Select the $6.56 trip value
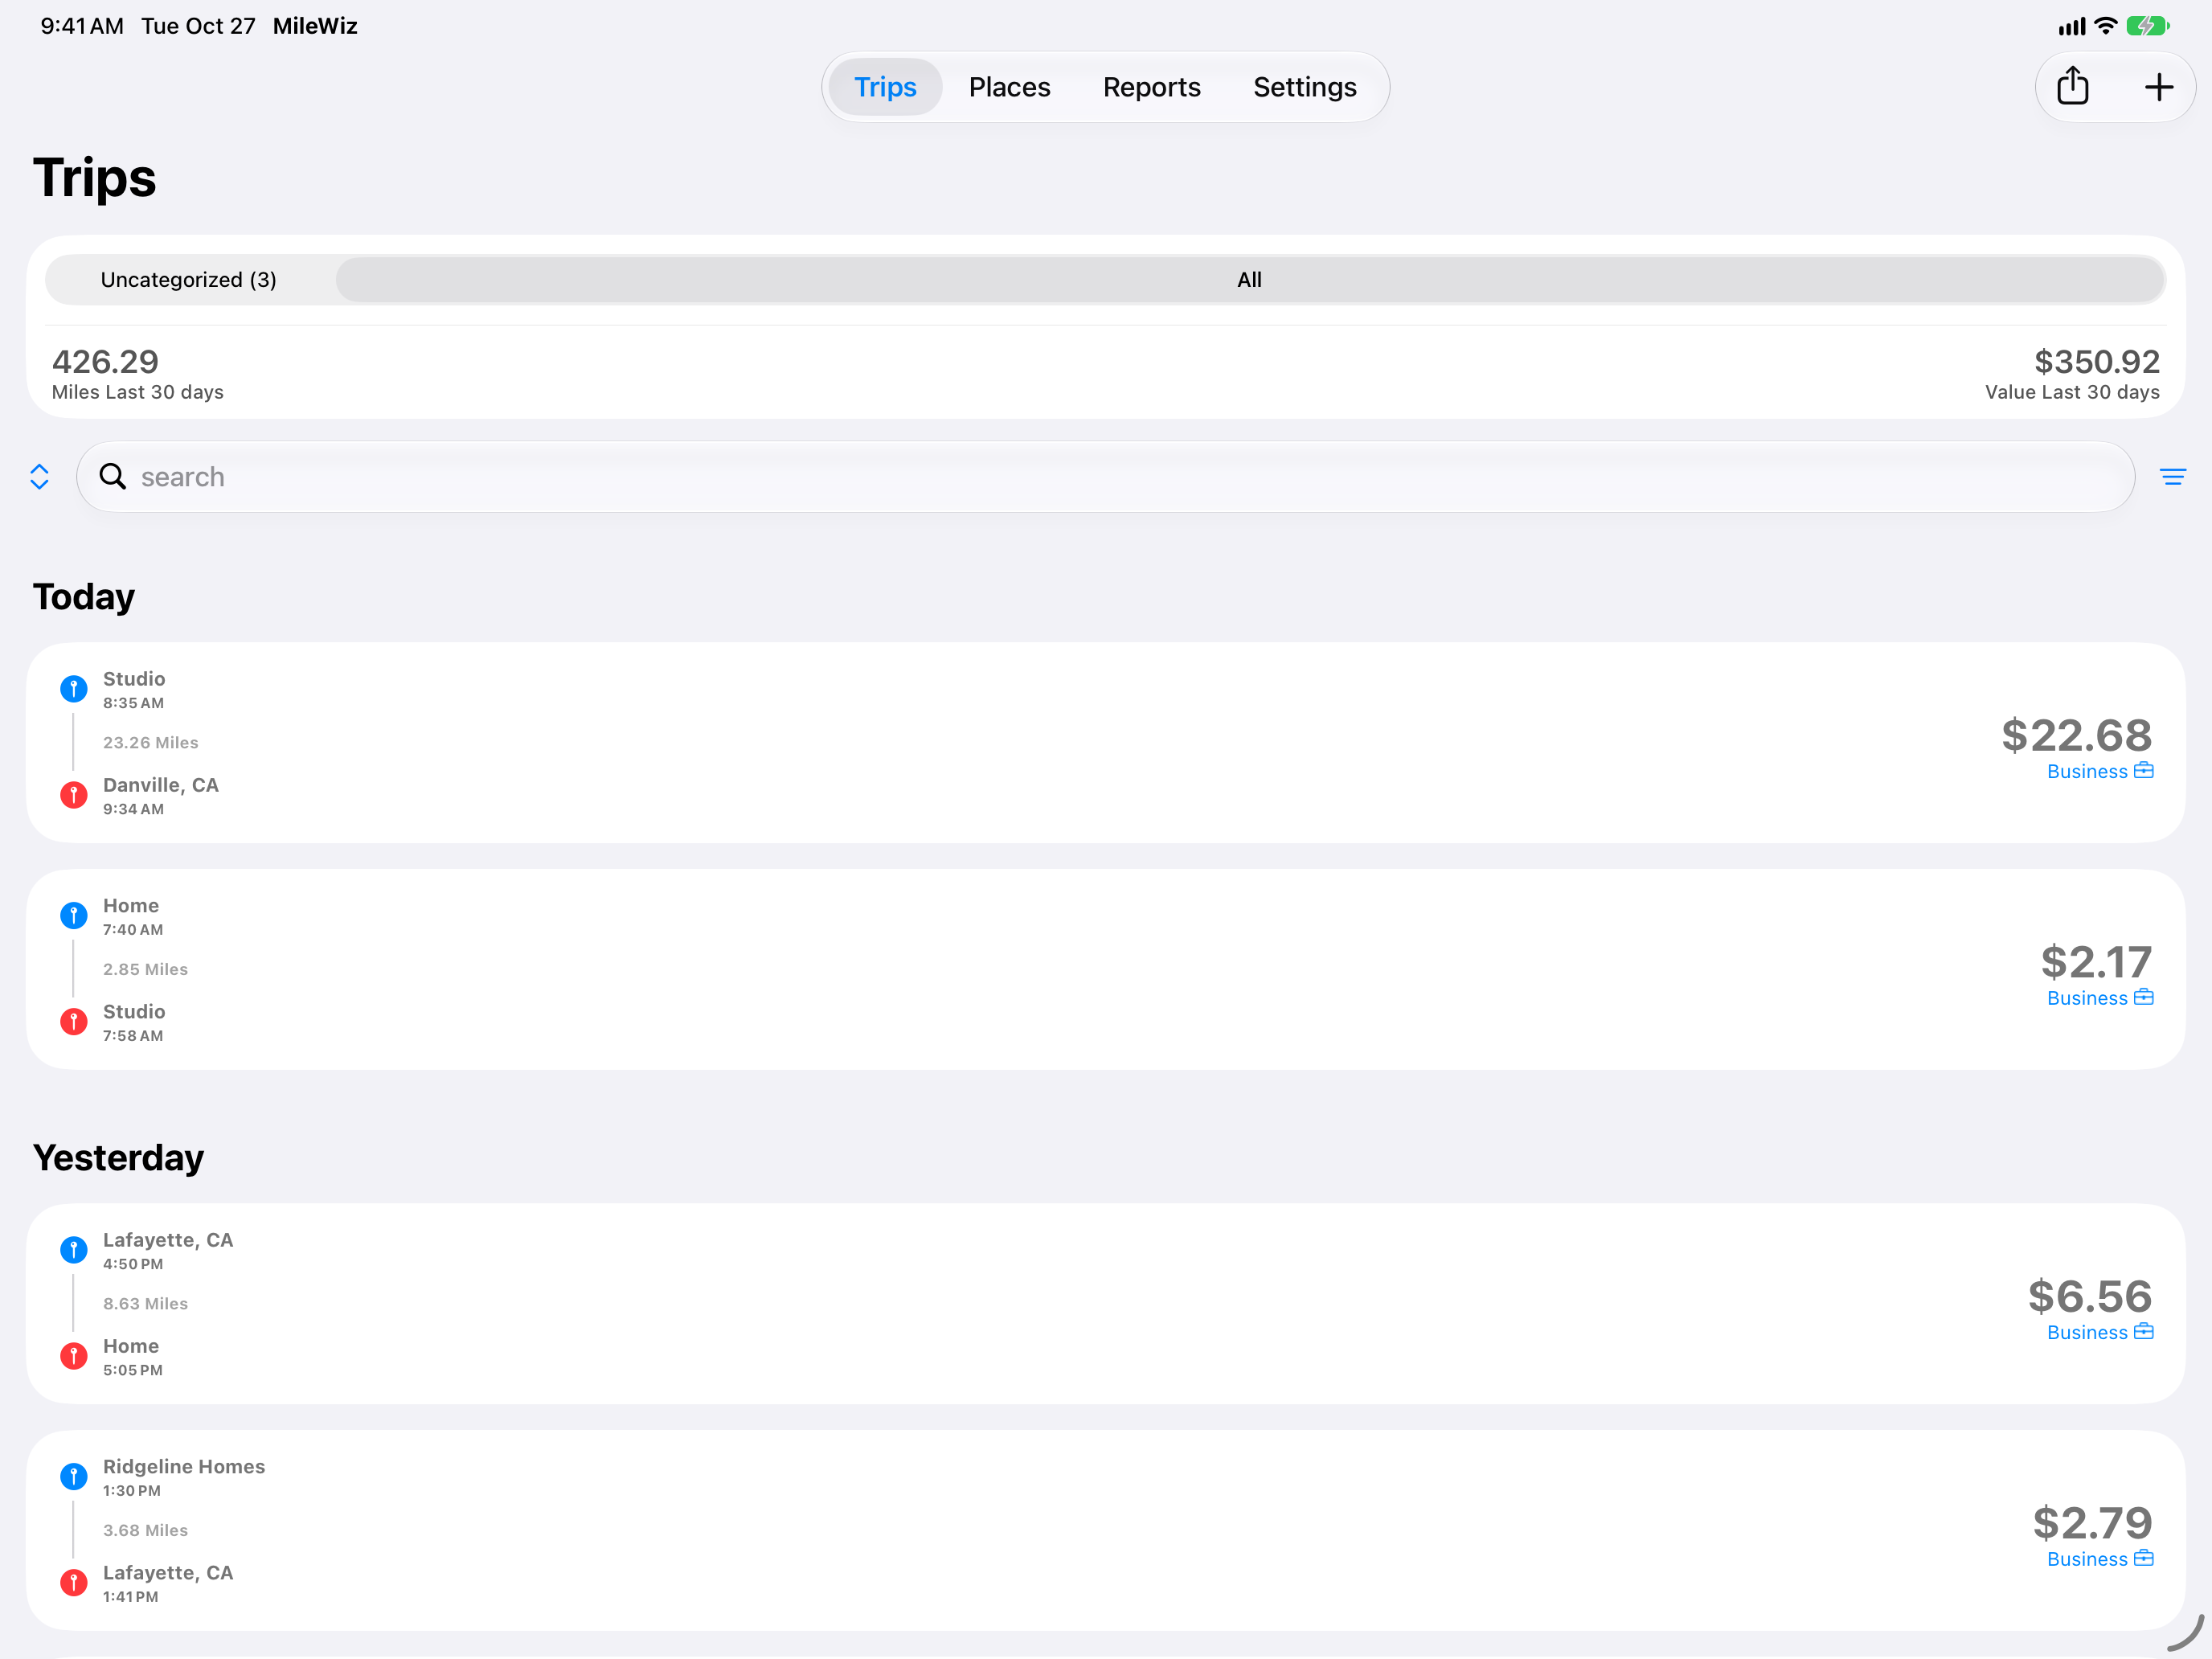The height and width of the screenshot is (1659, 2212). 2090,1296
